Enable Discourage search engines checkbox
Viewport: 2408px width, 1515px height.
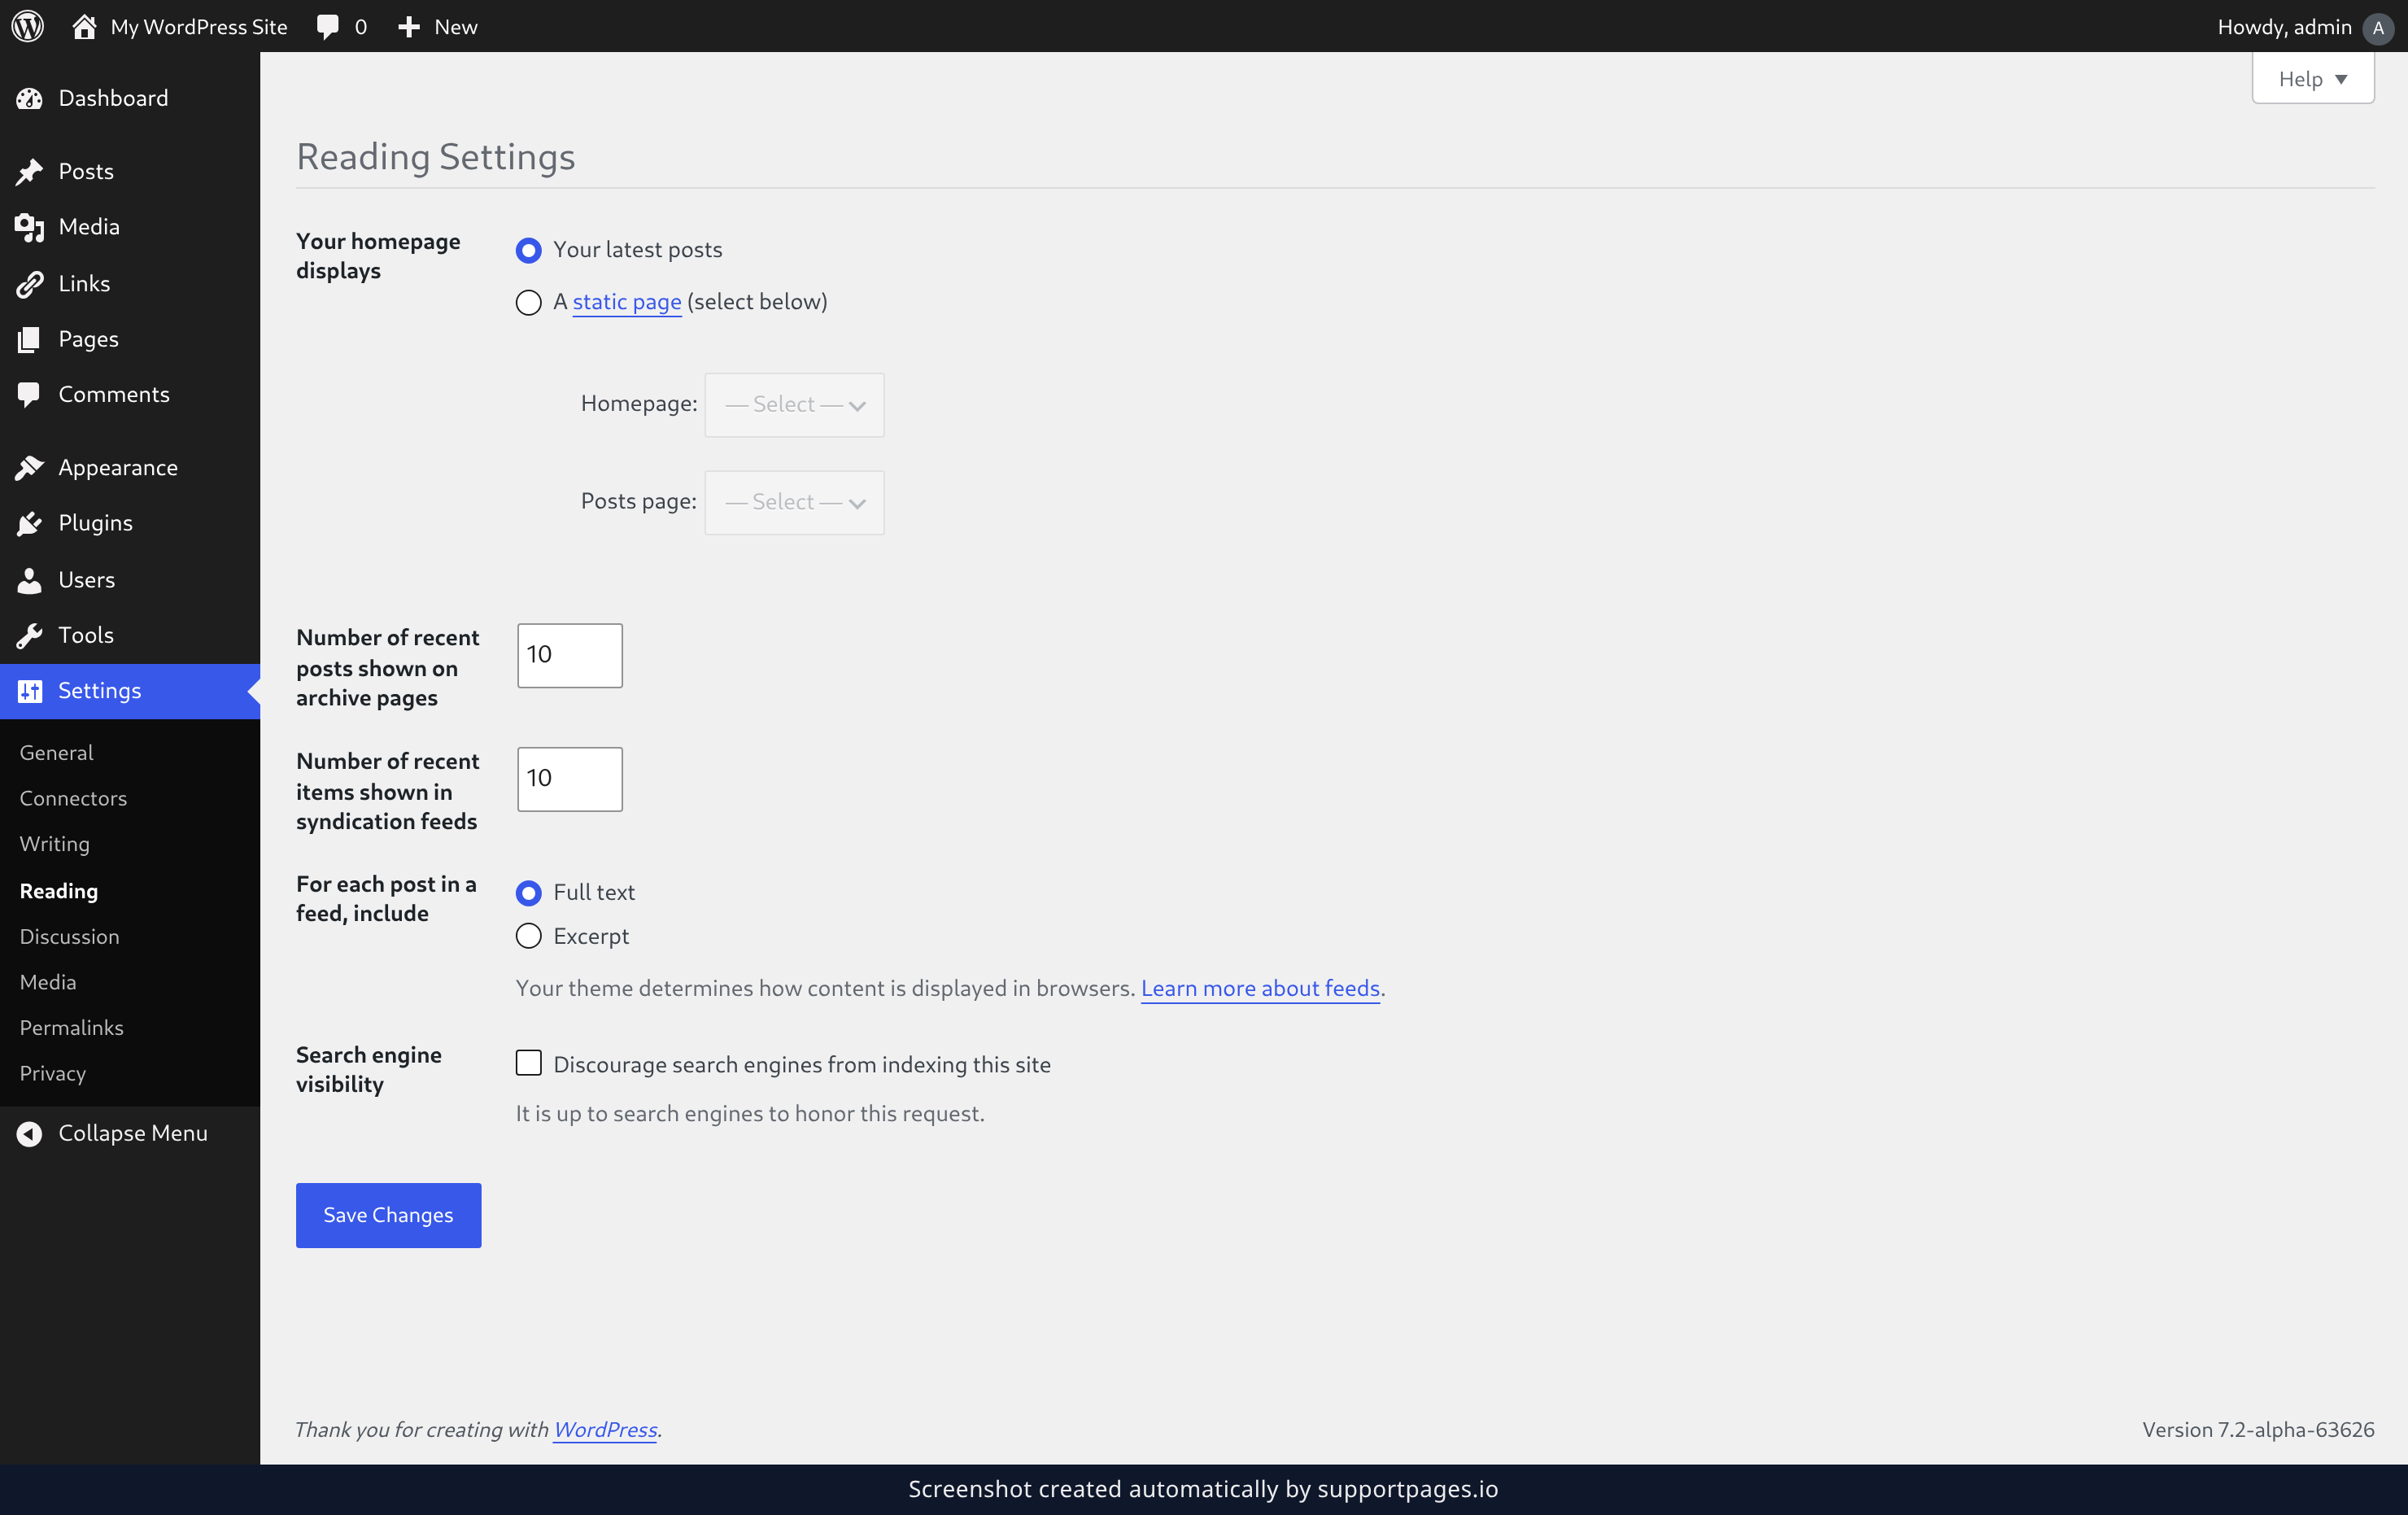tap(528, 1063)
